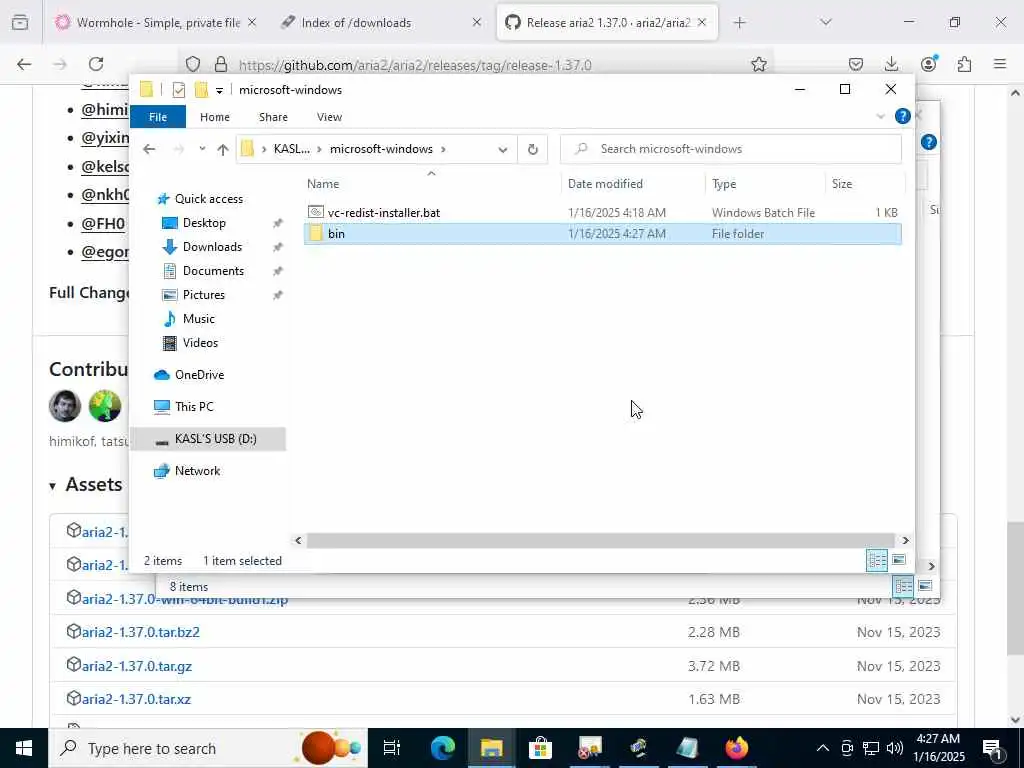Click the Explorer horizontal scrollbar
Image resolution: width=1024 pixels, height=768 pixels.
click(601, 541)
